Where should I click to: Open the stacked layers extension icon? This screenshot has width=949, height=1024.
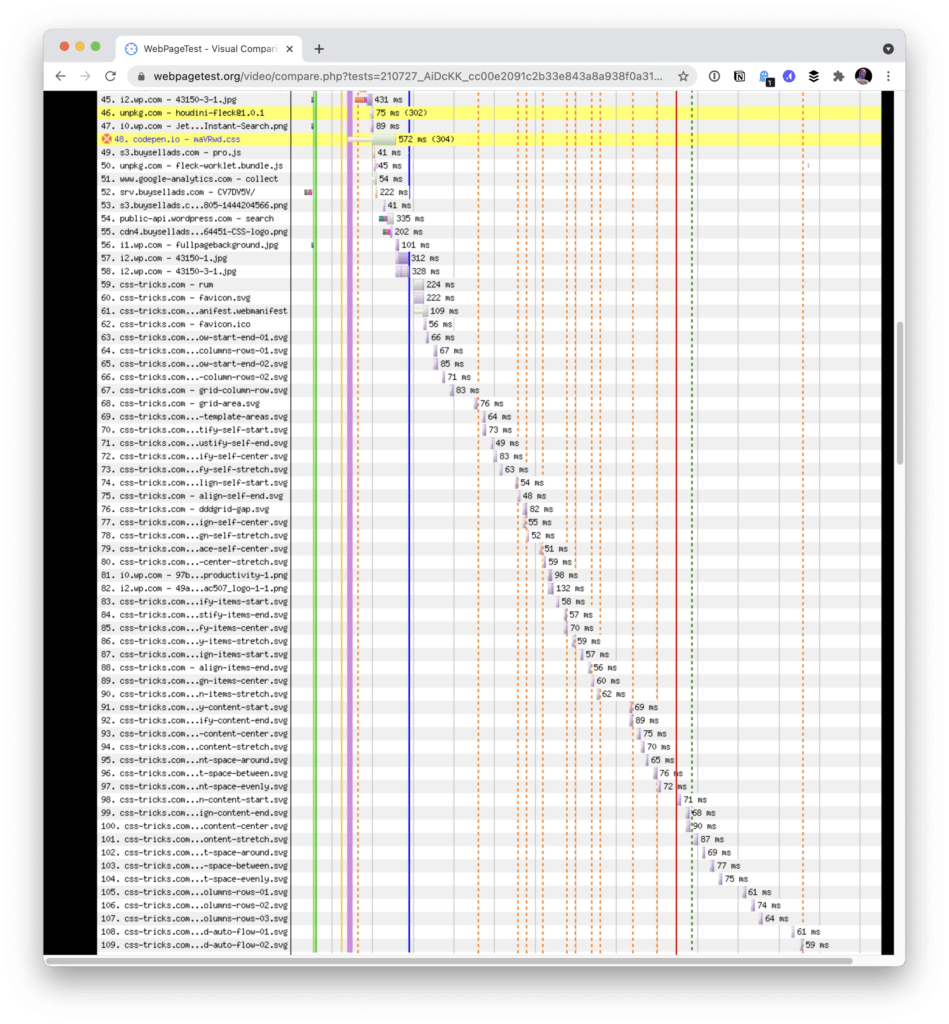(814, 76)
